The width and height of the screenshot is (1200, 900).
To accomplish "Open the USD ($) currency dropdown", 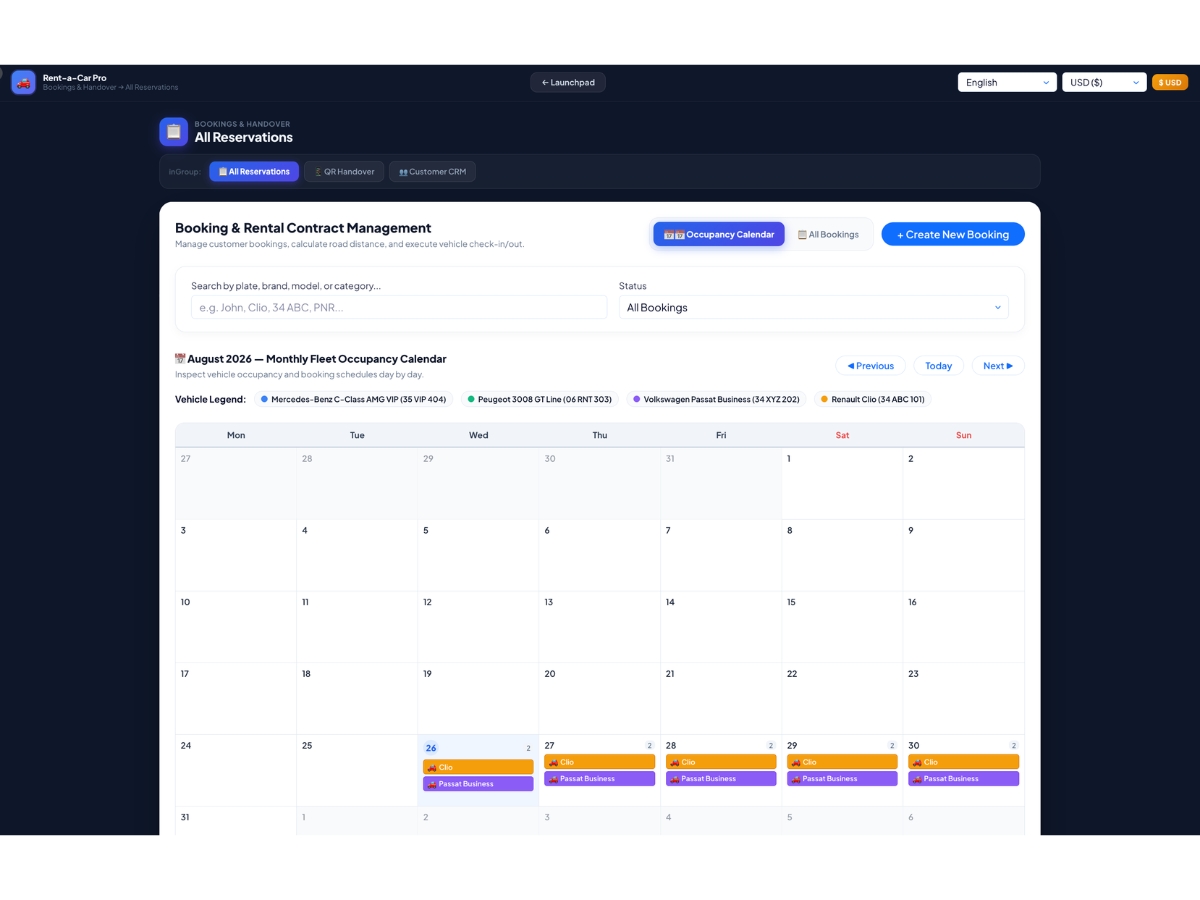I will pos(1104,82).
